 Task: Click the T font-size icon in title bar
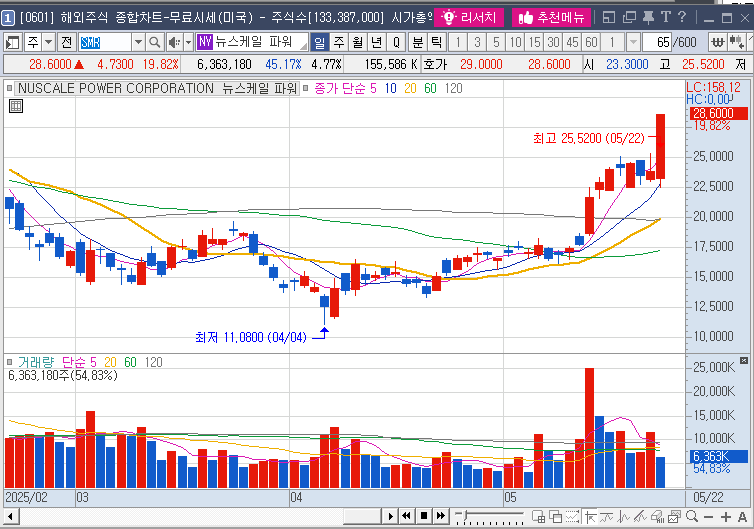(x=666, y=17)
